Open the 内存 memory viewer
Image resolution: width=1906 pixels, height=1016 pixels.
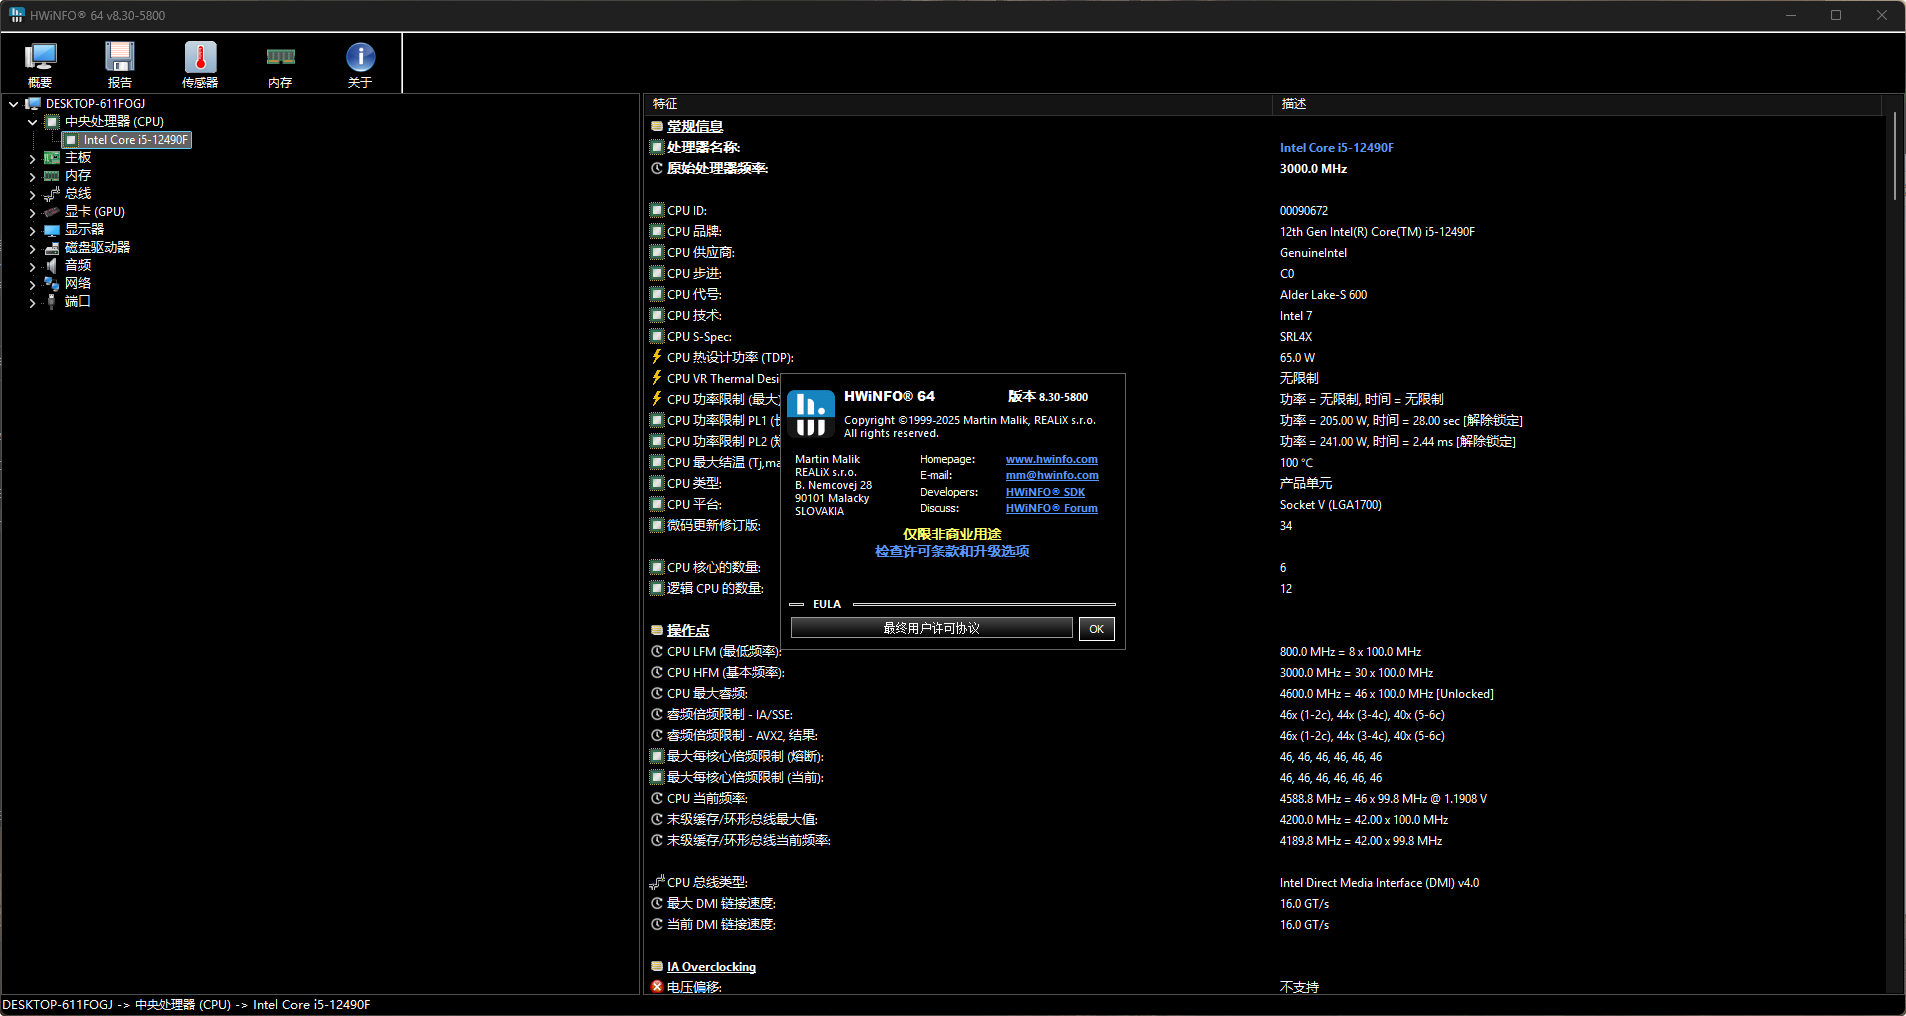(x=280, y=62)
